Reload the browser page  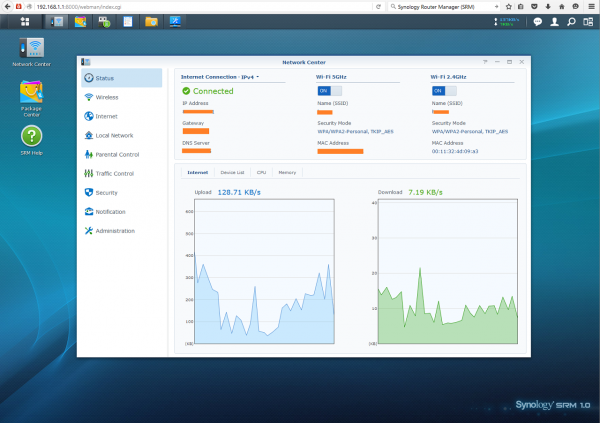click(x=378, y=7)
